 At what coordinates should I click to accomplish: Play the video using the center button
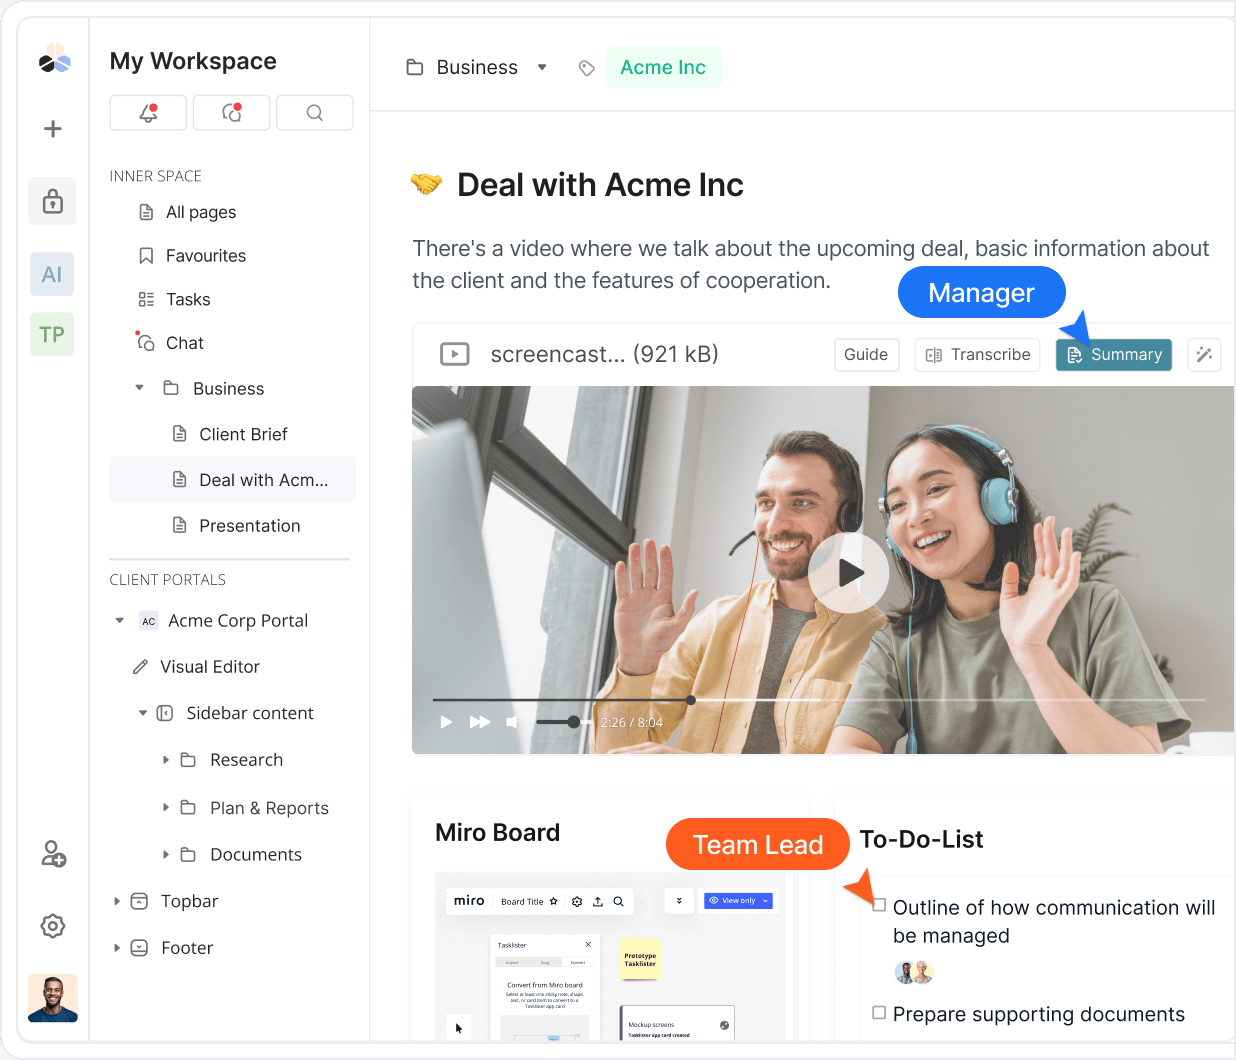(x=849, y=573)
